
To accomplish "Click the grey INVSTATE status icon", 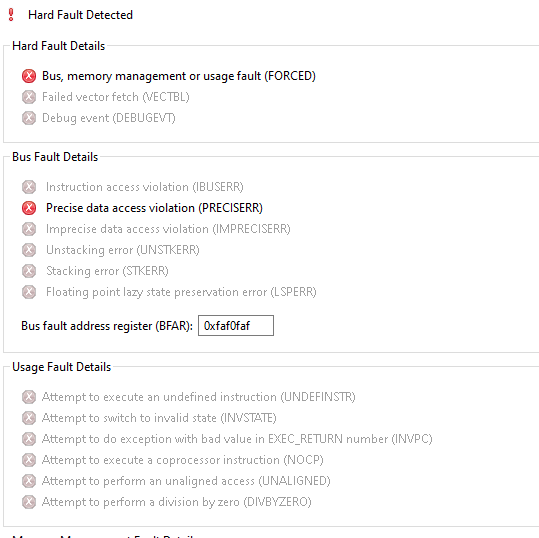I will coord(29,418).
